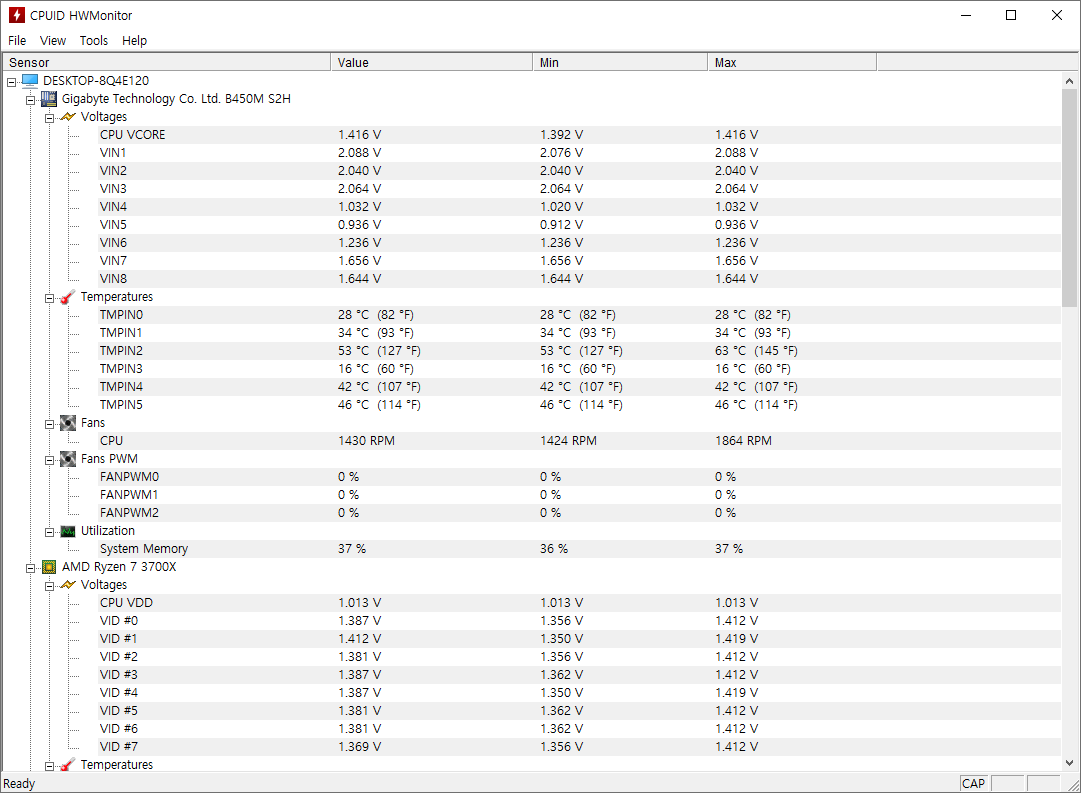Click the Ready status bar text
This screenshot has height=793, width=1081.
pyautogui.click(x=19, y=784)
